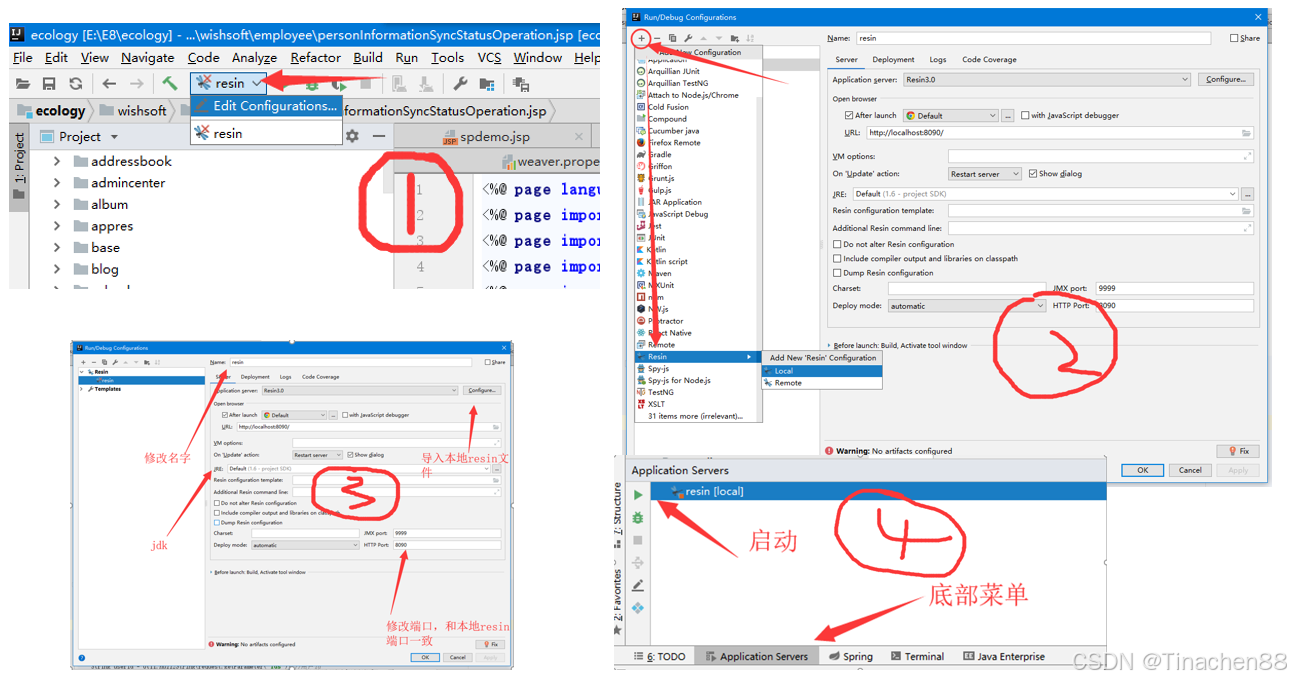Click the green Debug bug in Application Servers
The height and width of the screenshot is (683, 1291).
[638, 517]
